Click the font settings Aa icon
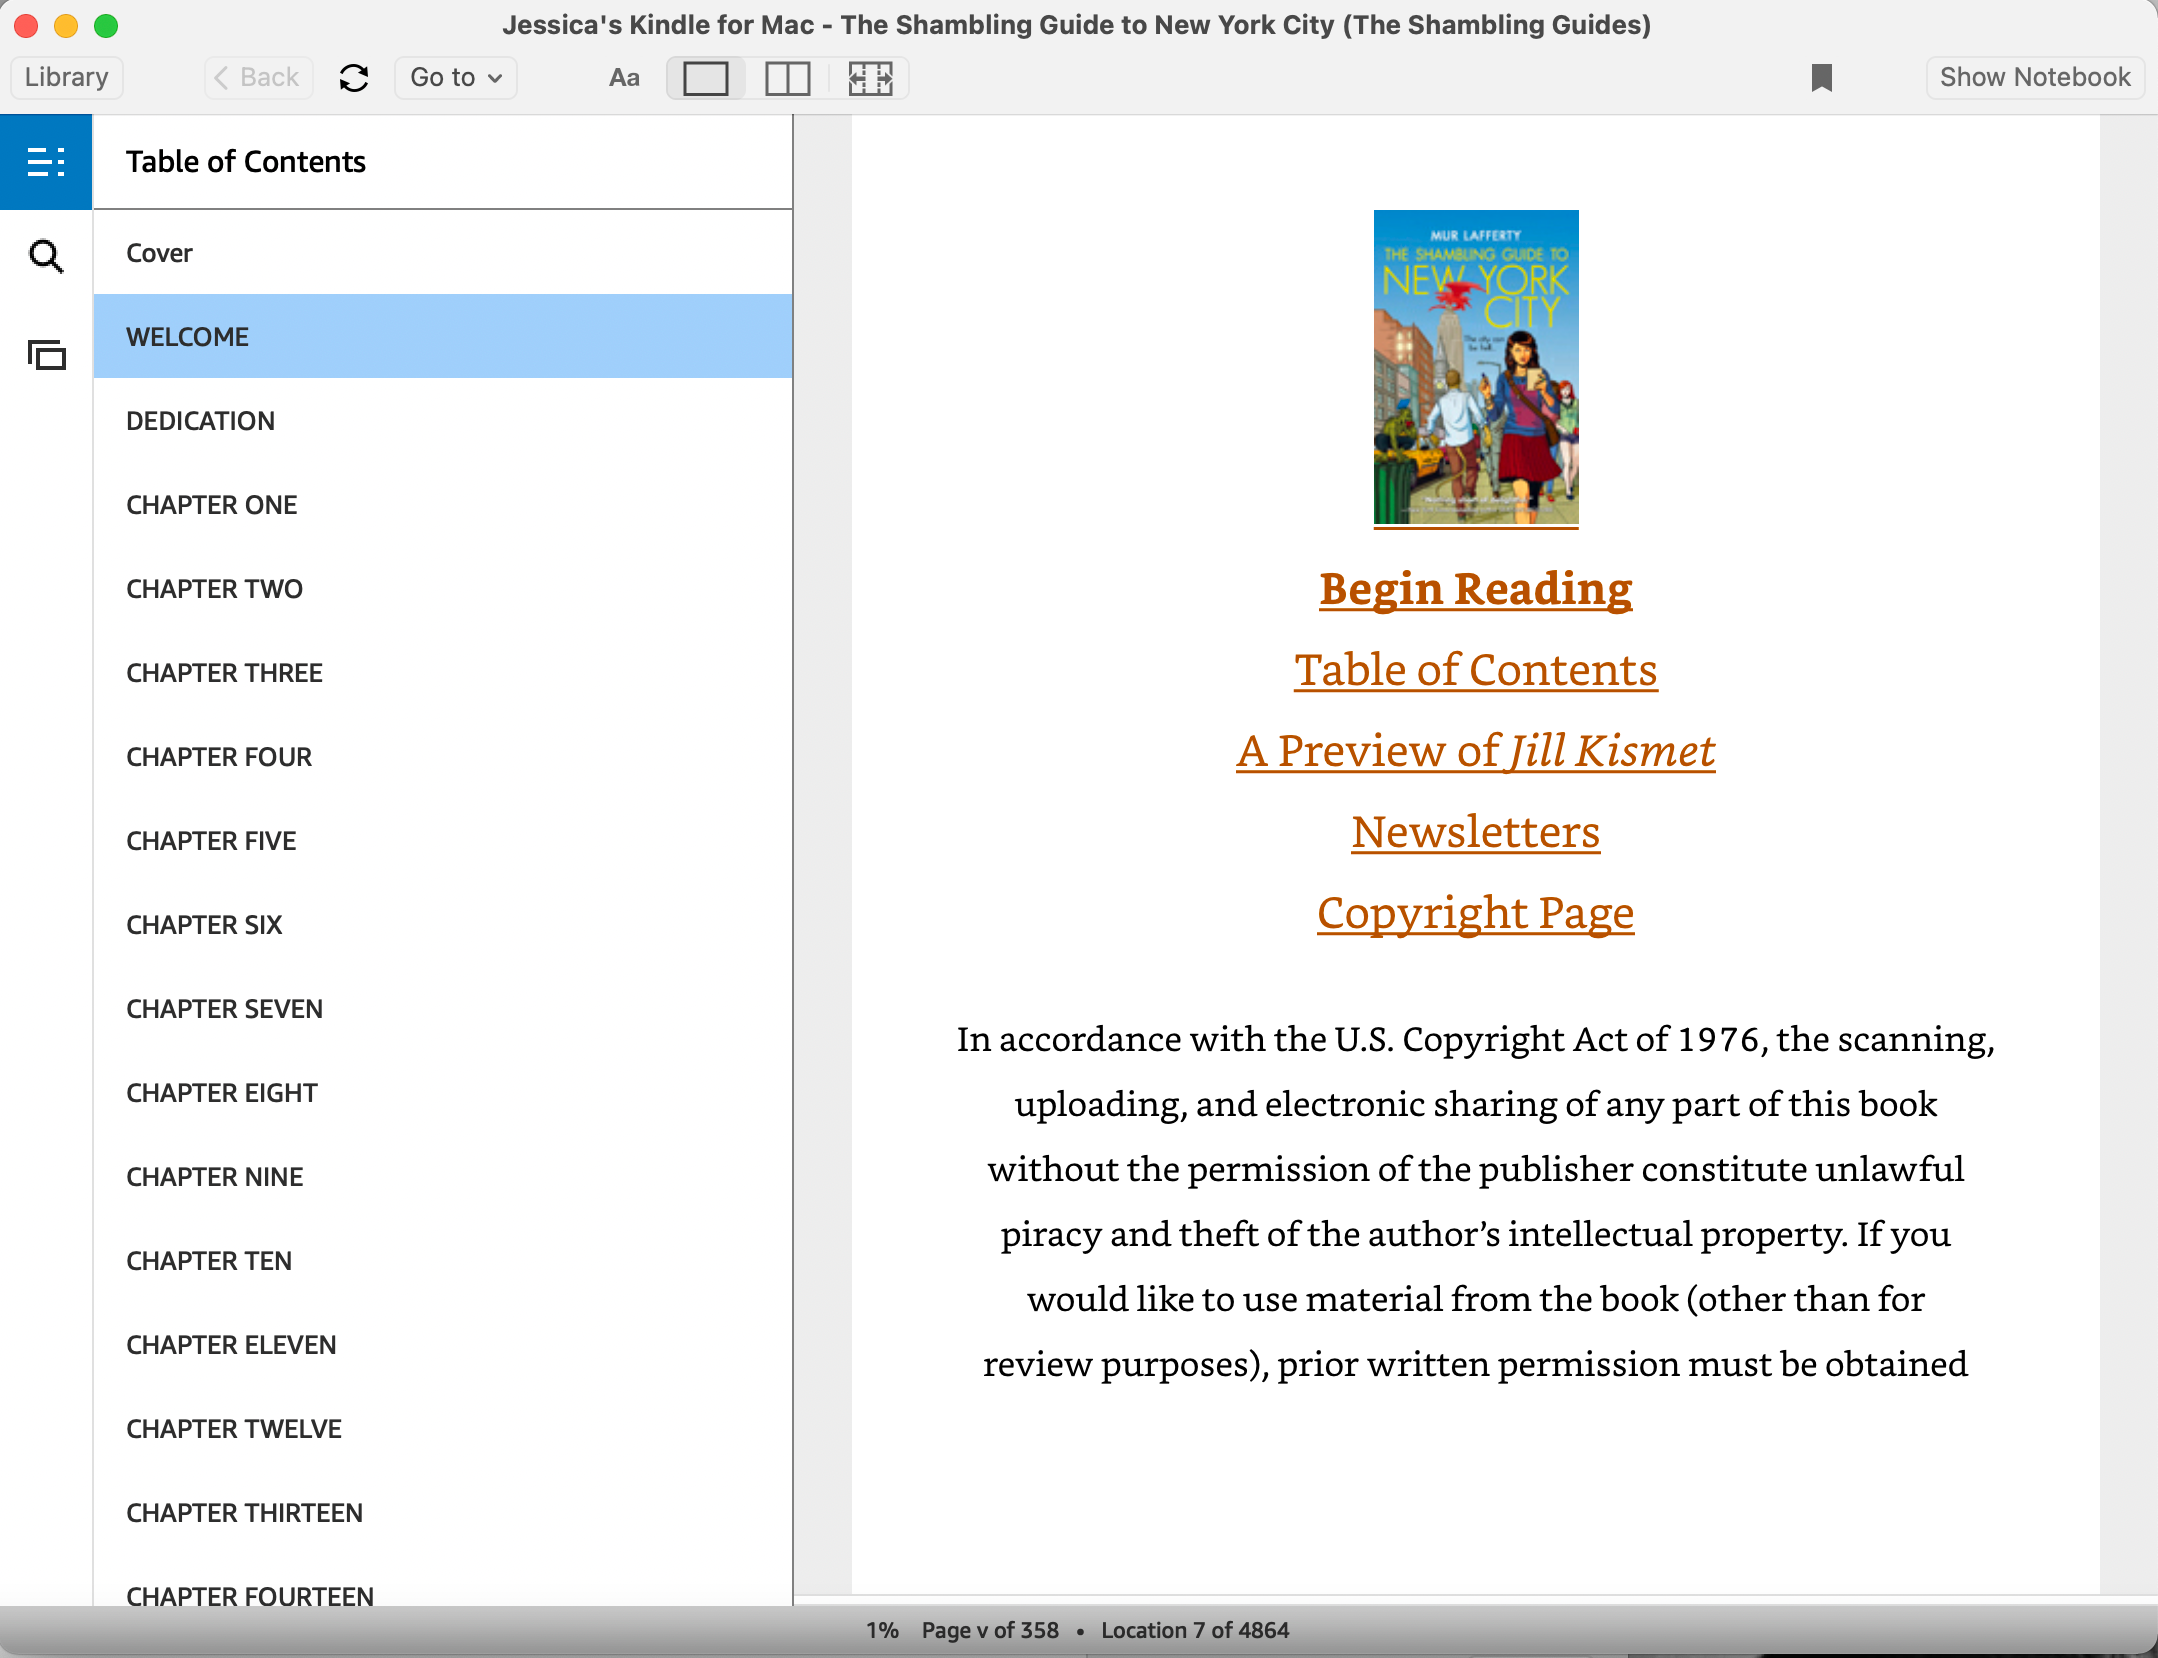 622,77
